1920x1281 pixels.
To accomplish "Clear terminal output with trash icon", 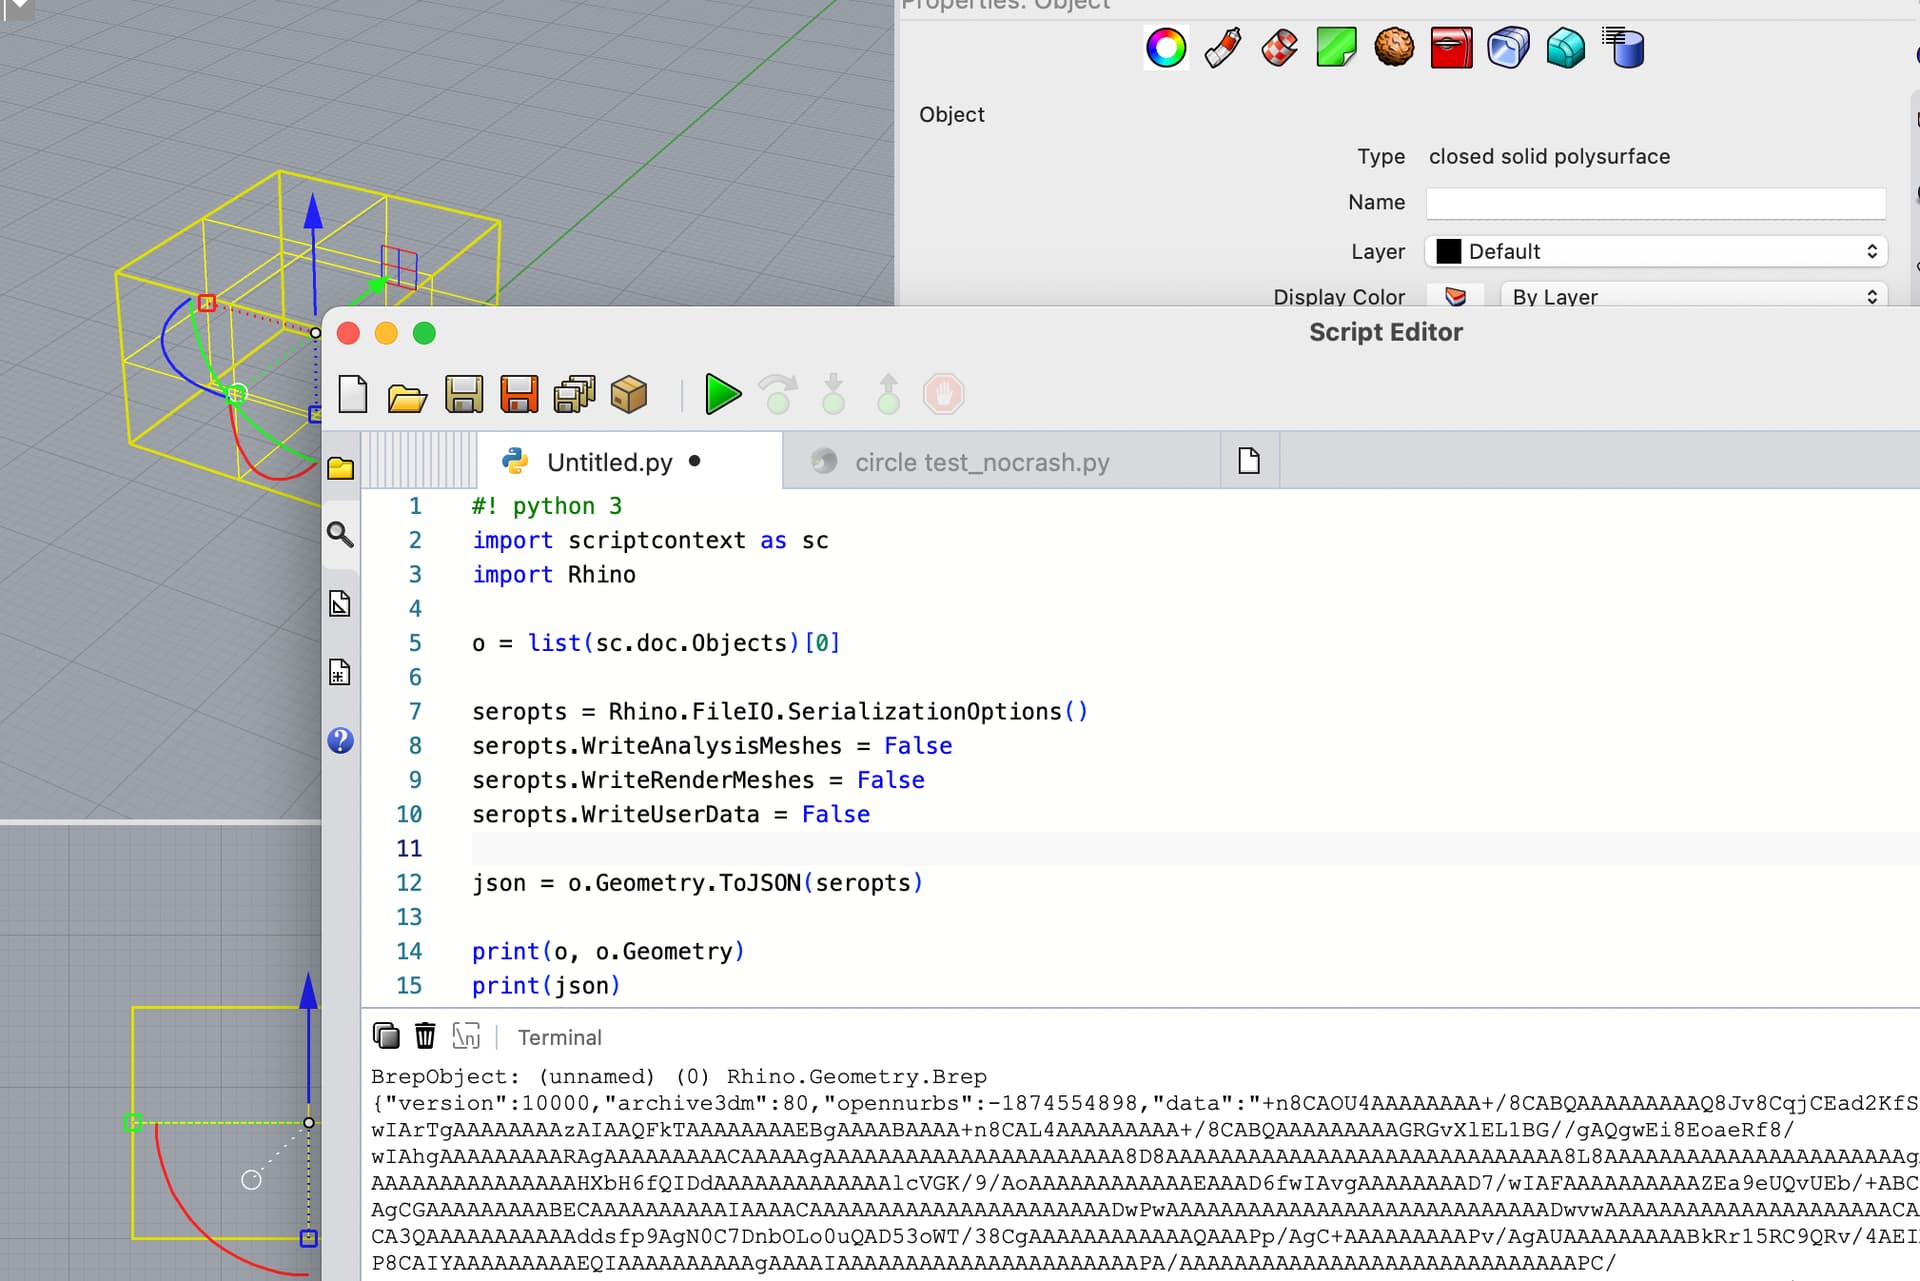I will pyautogui.click(x=425, y=1036).
